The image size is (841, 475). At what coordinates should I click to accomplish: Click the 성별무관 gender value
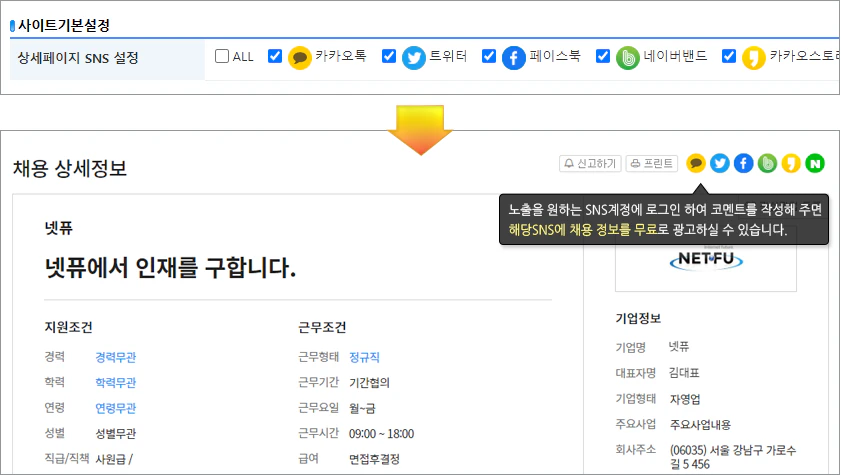(x=116, y=433)
